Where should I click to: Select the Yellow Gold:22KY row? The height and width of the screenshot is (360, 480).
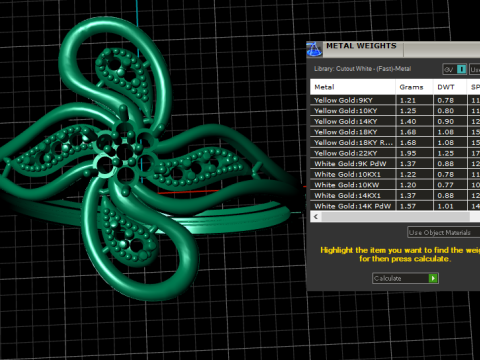[395, 153]
